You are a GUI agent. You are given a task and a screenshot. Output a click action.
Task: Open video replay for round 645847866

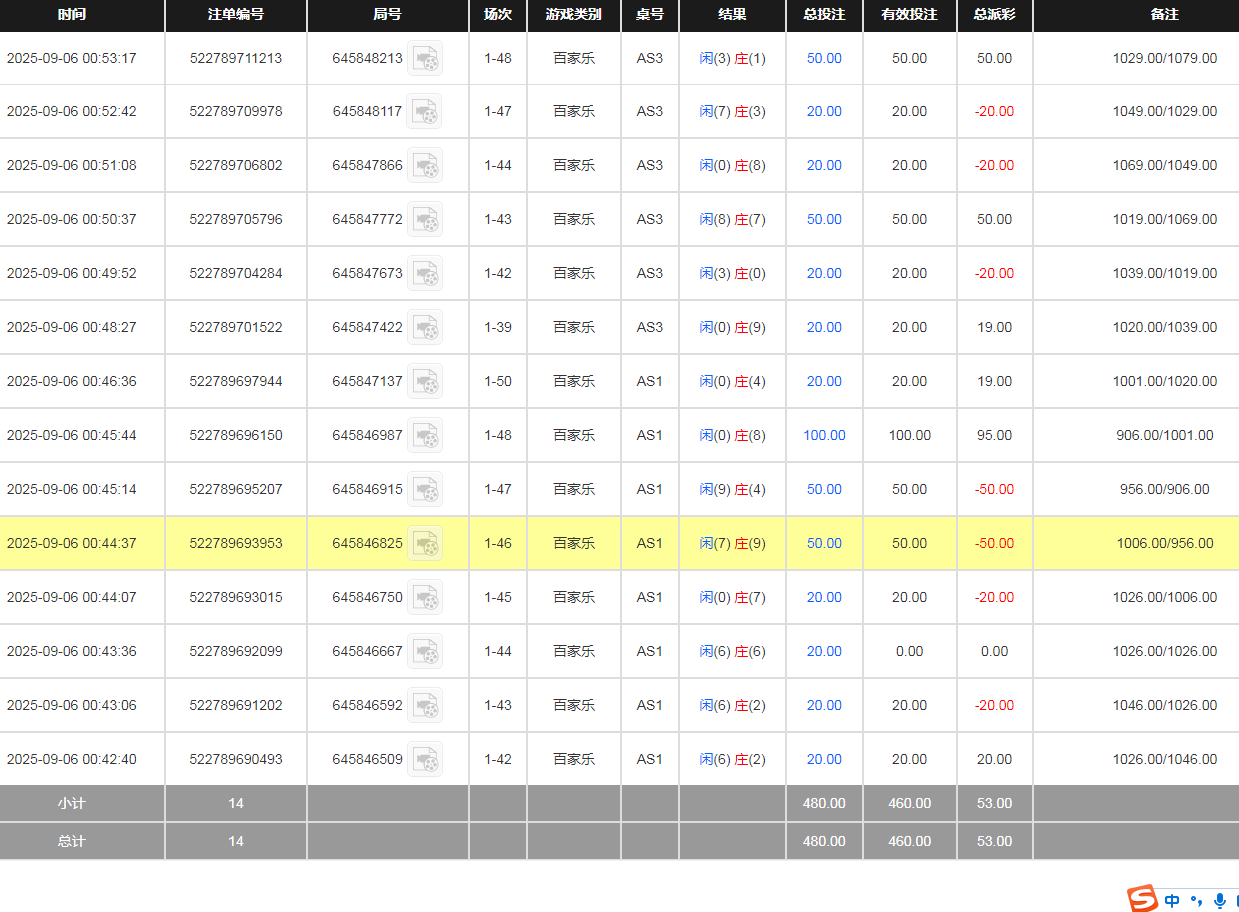[425, 166]
